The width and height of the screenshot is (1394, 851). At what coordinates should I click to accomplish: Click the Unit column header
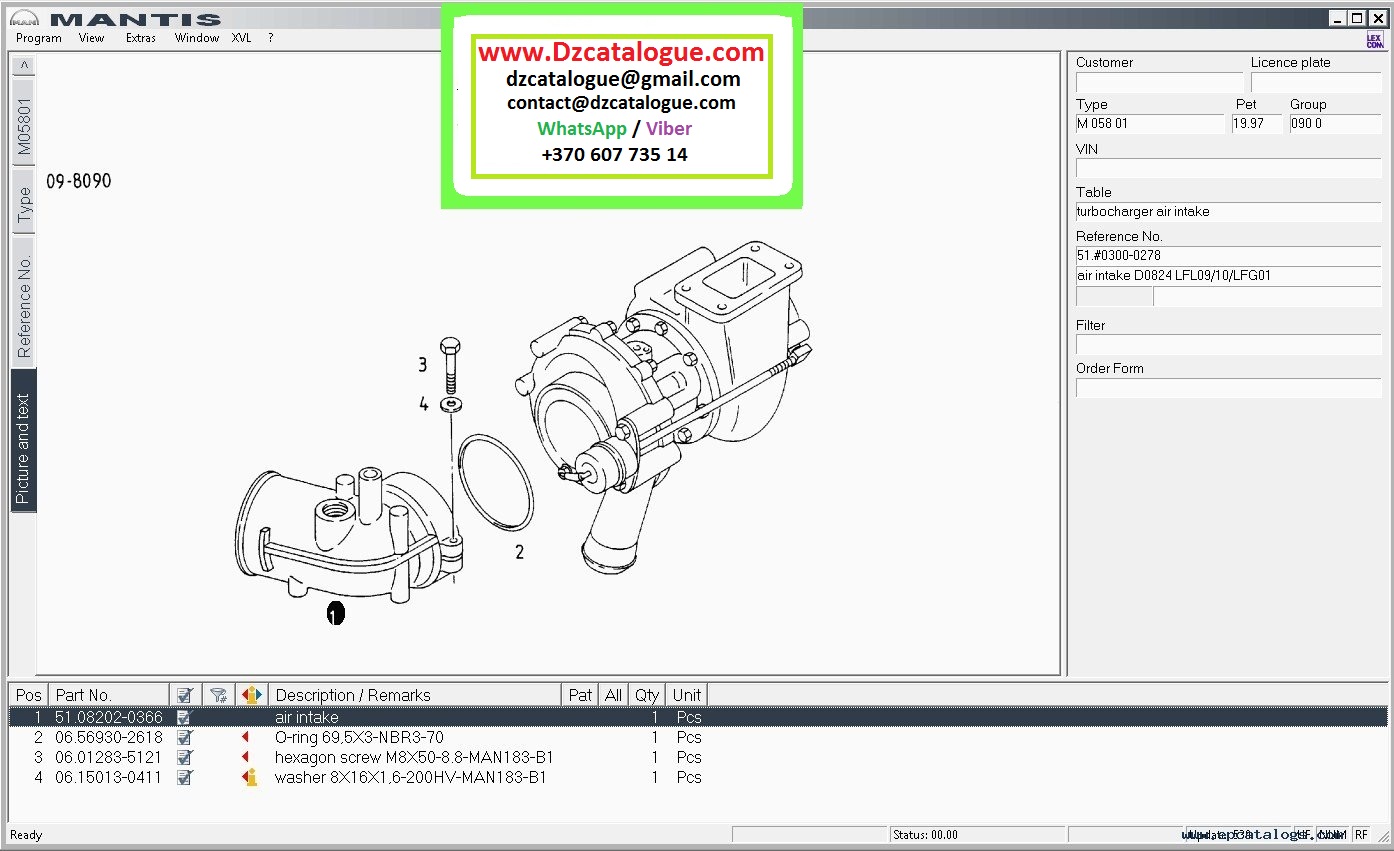click(x=687, y=695)
